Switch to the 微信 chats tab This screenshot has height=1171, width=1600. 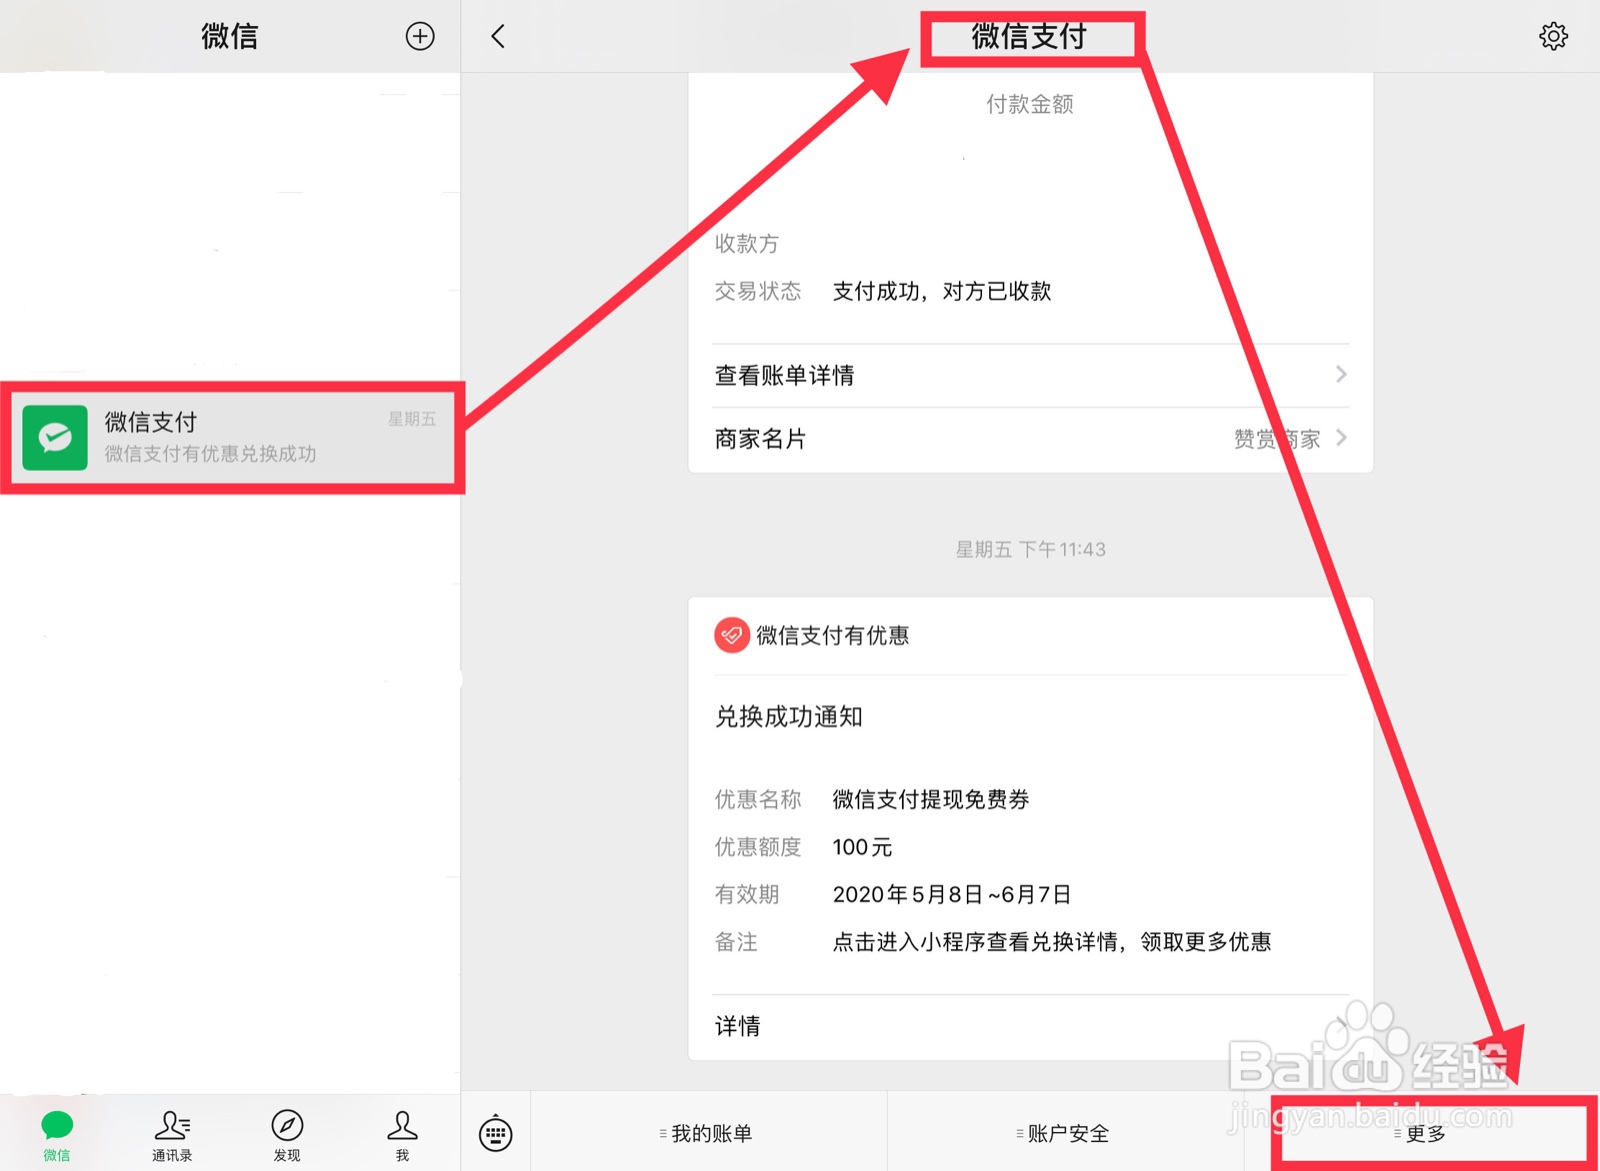tap(57, 1135)
